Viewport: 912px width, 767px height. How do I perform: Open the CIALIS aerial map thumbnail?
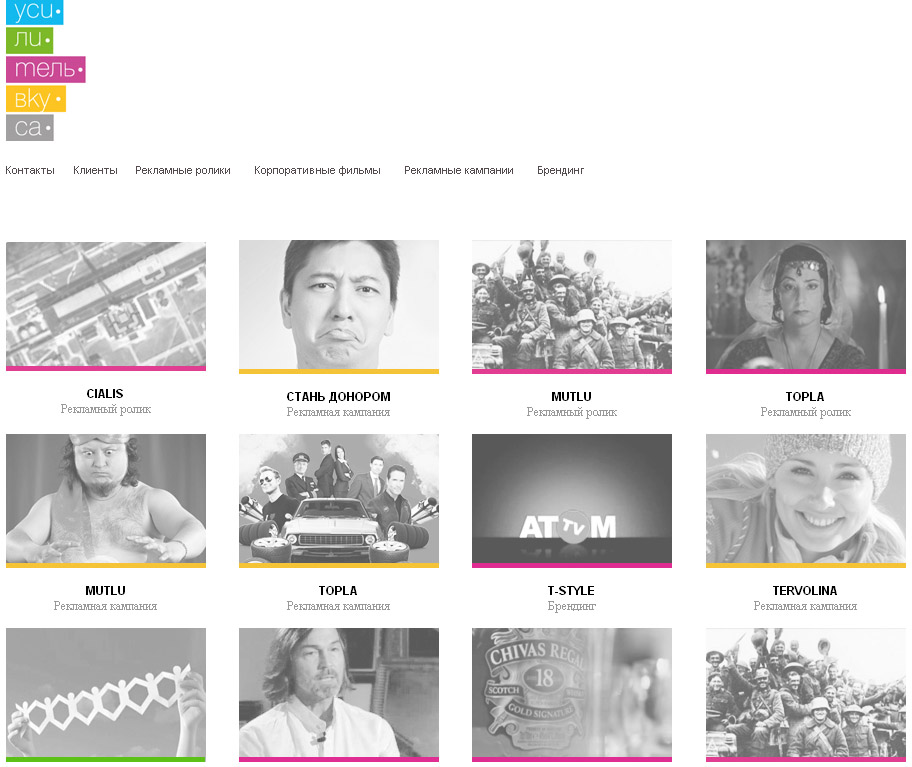pyautogui.click(x=106, y=306)
